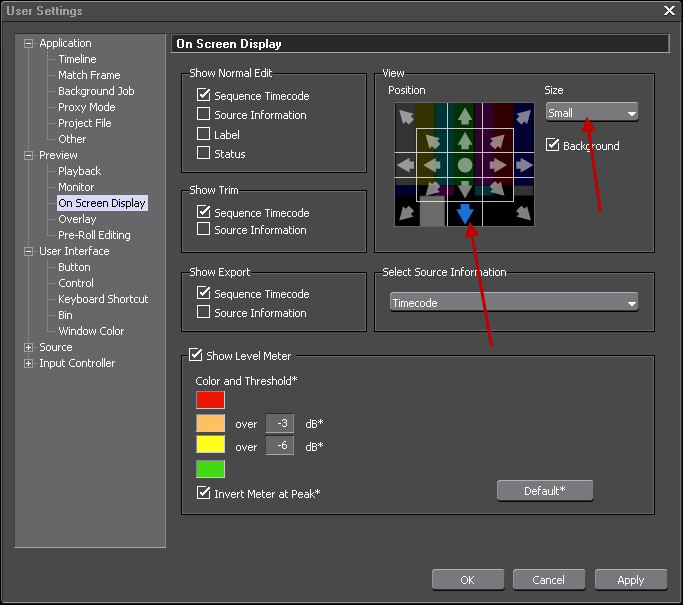The width and height of the screenshot is (683, 605).
Task: Disable the Show Level Meter checkbox
Action: click(x=195, y=355)
